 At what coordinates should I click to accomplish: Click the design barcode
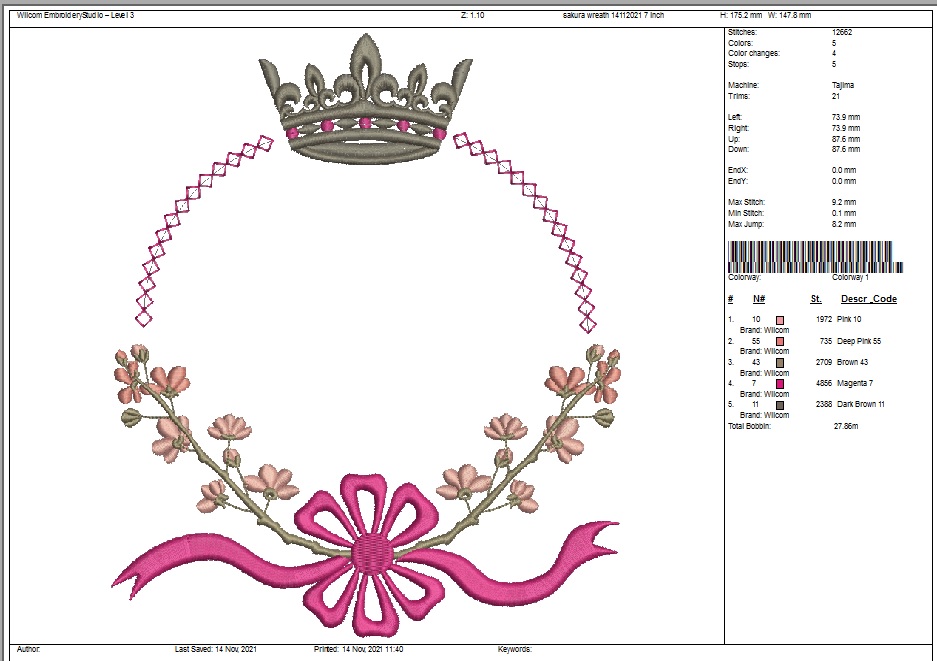815,257
